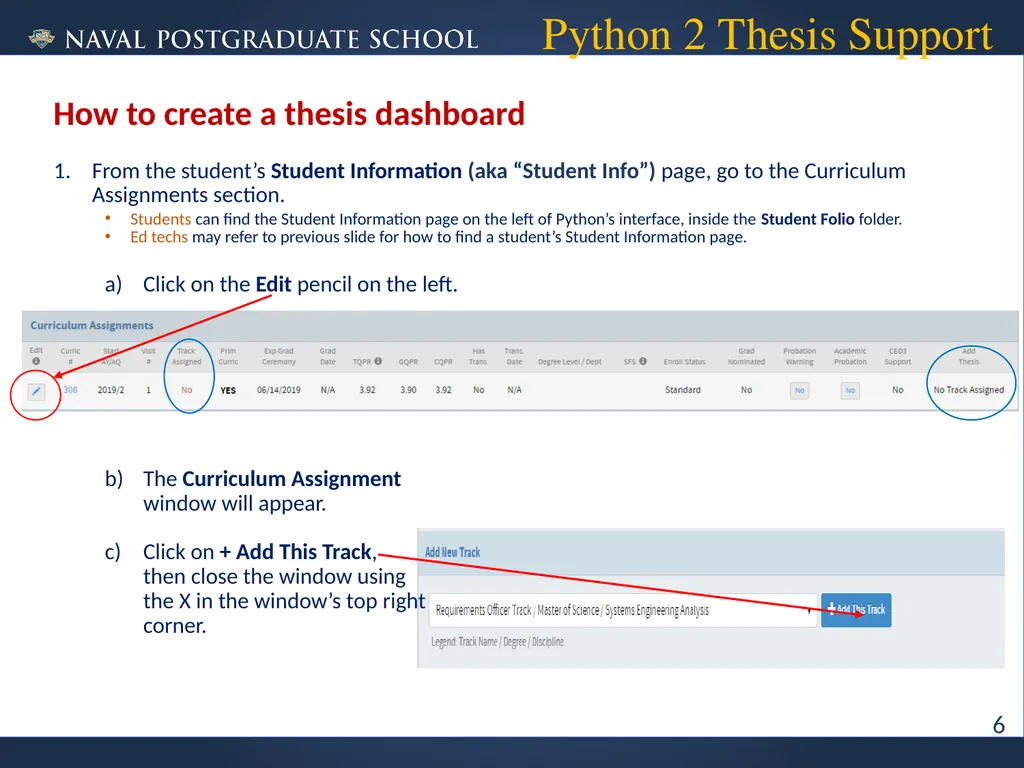Click the Prim Curric 'YES' value

tap(228, 391)
